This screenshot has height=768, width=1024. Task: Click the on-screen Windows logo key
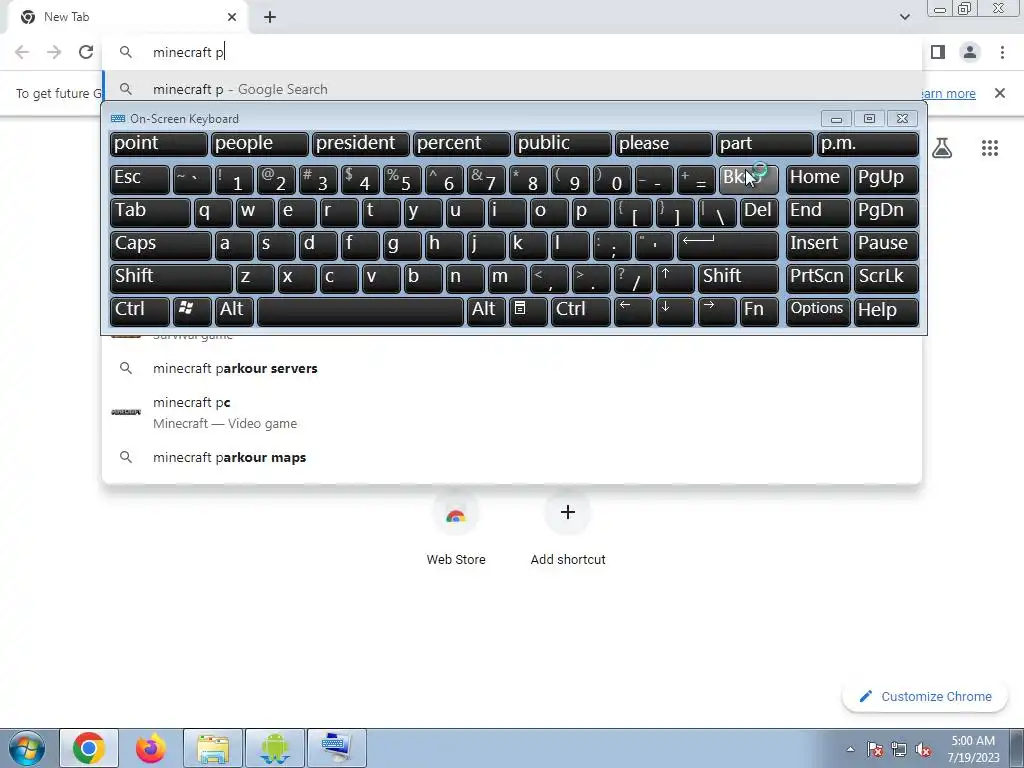pyautogui.click(x=192, y=311)
